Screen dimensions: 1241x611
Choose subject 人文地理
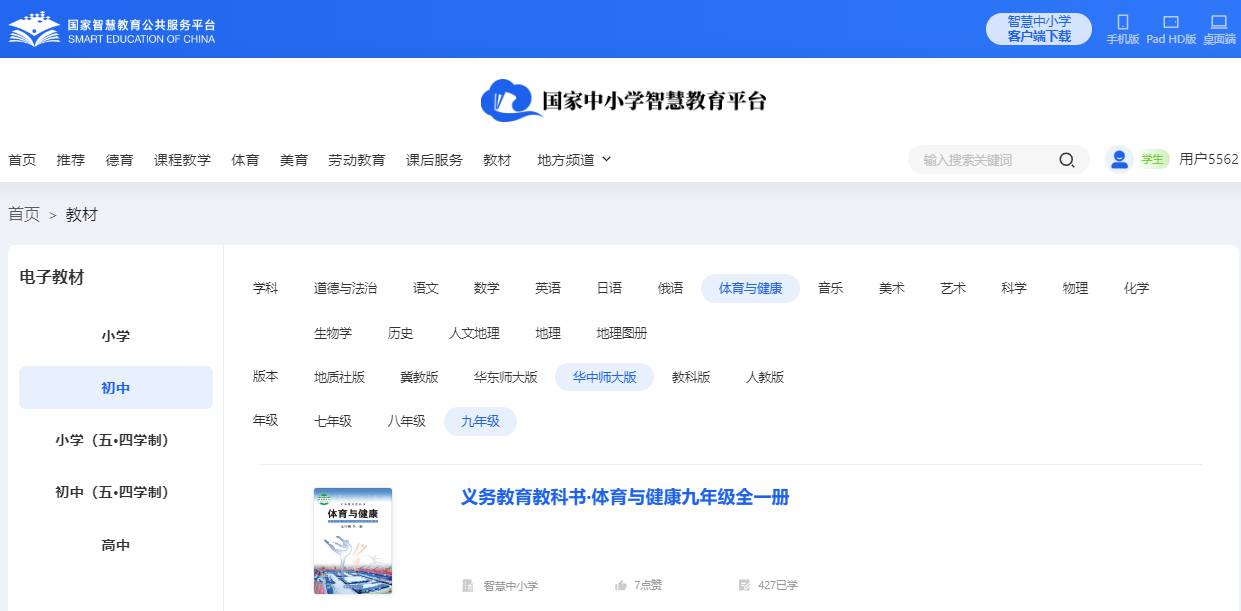pyautogui.click(x=475, y=333)
